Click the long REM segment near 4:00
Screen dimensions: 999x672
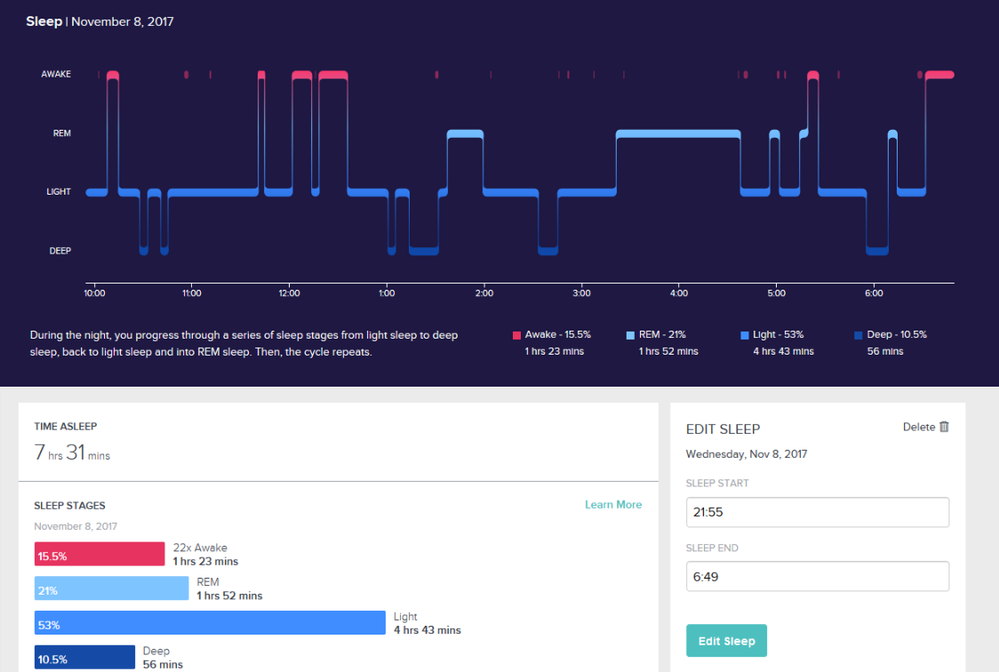tap(678, 134)
